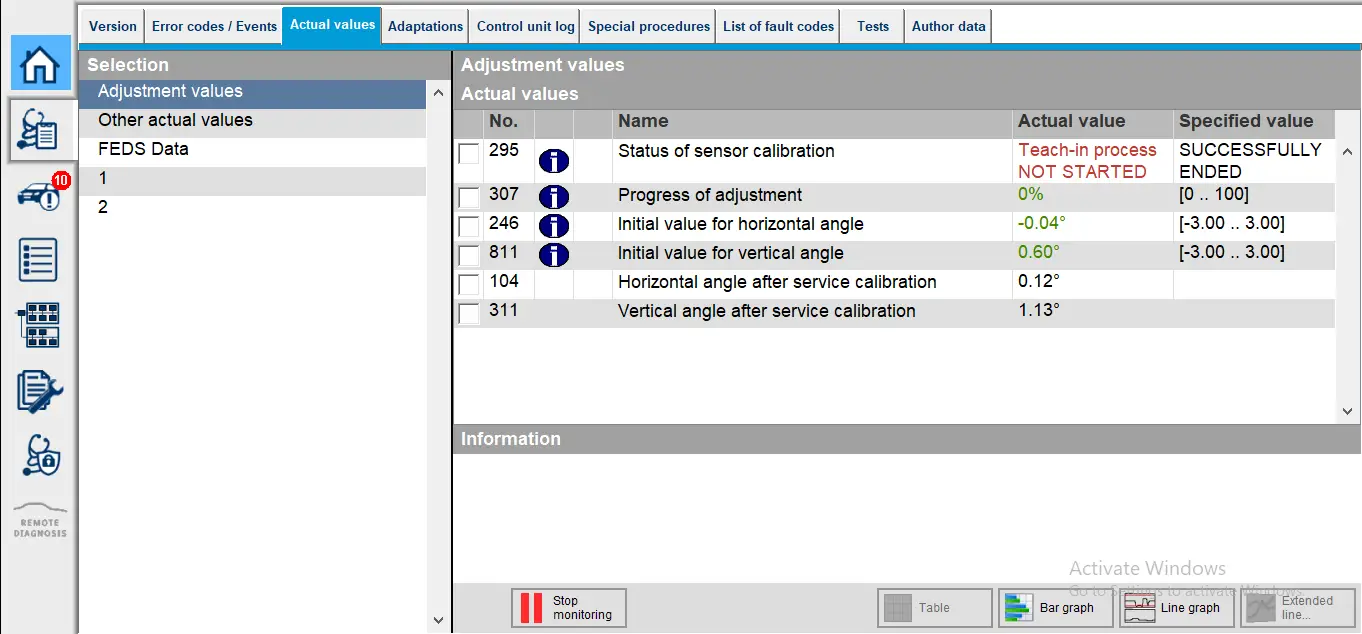Select Adjustment values in Selection list
Screen dimensions: 1362x634
253,93
